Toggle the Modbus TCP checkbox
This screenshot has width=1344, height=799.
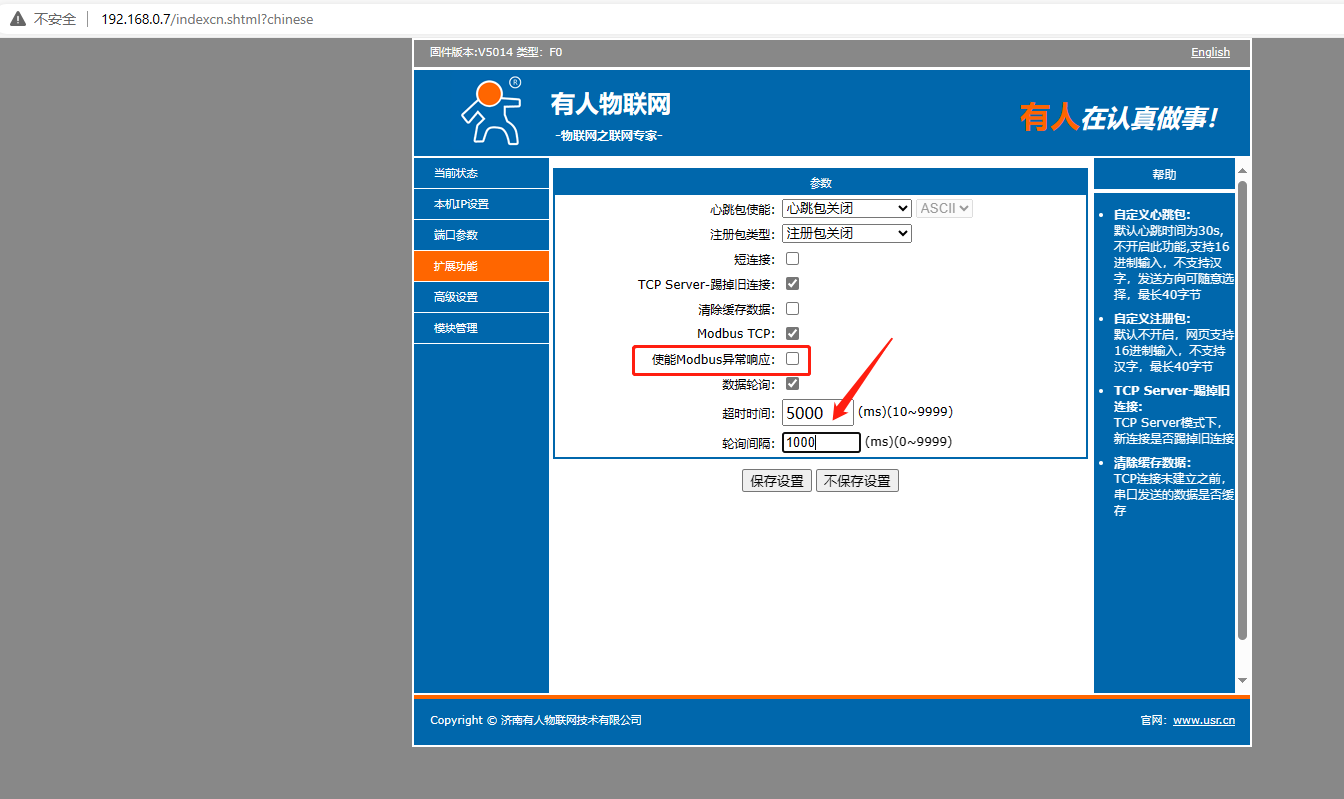click(792, 333)
